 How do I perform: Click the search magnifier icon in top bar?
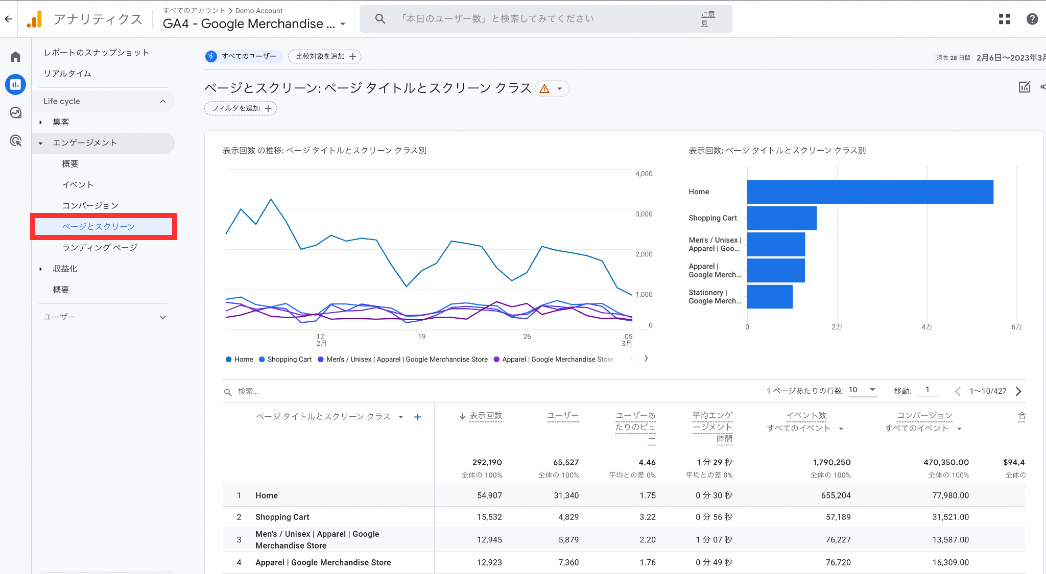[x=380, y=19]
